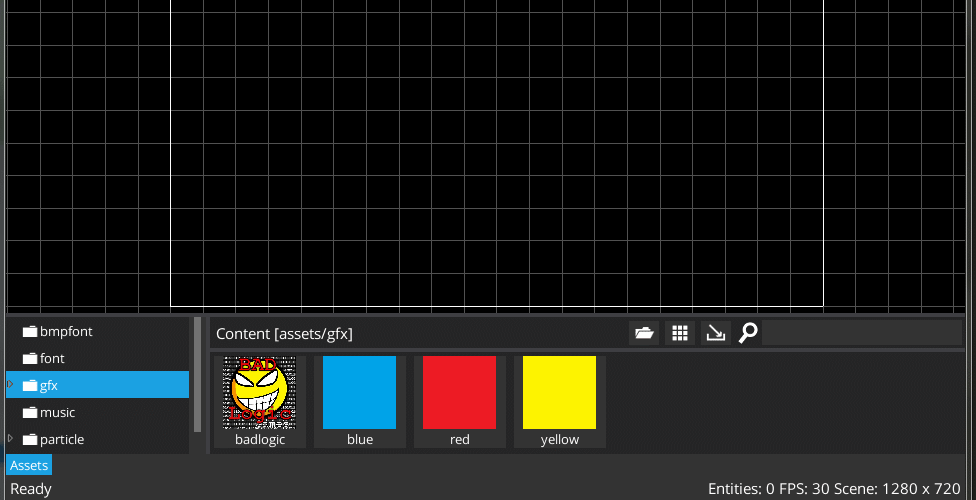Click the particle folder icon
976x500 pixels.
point(30,440)
